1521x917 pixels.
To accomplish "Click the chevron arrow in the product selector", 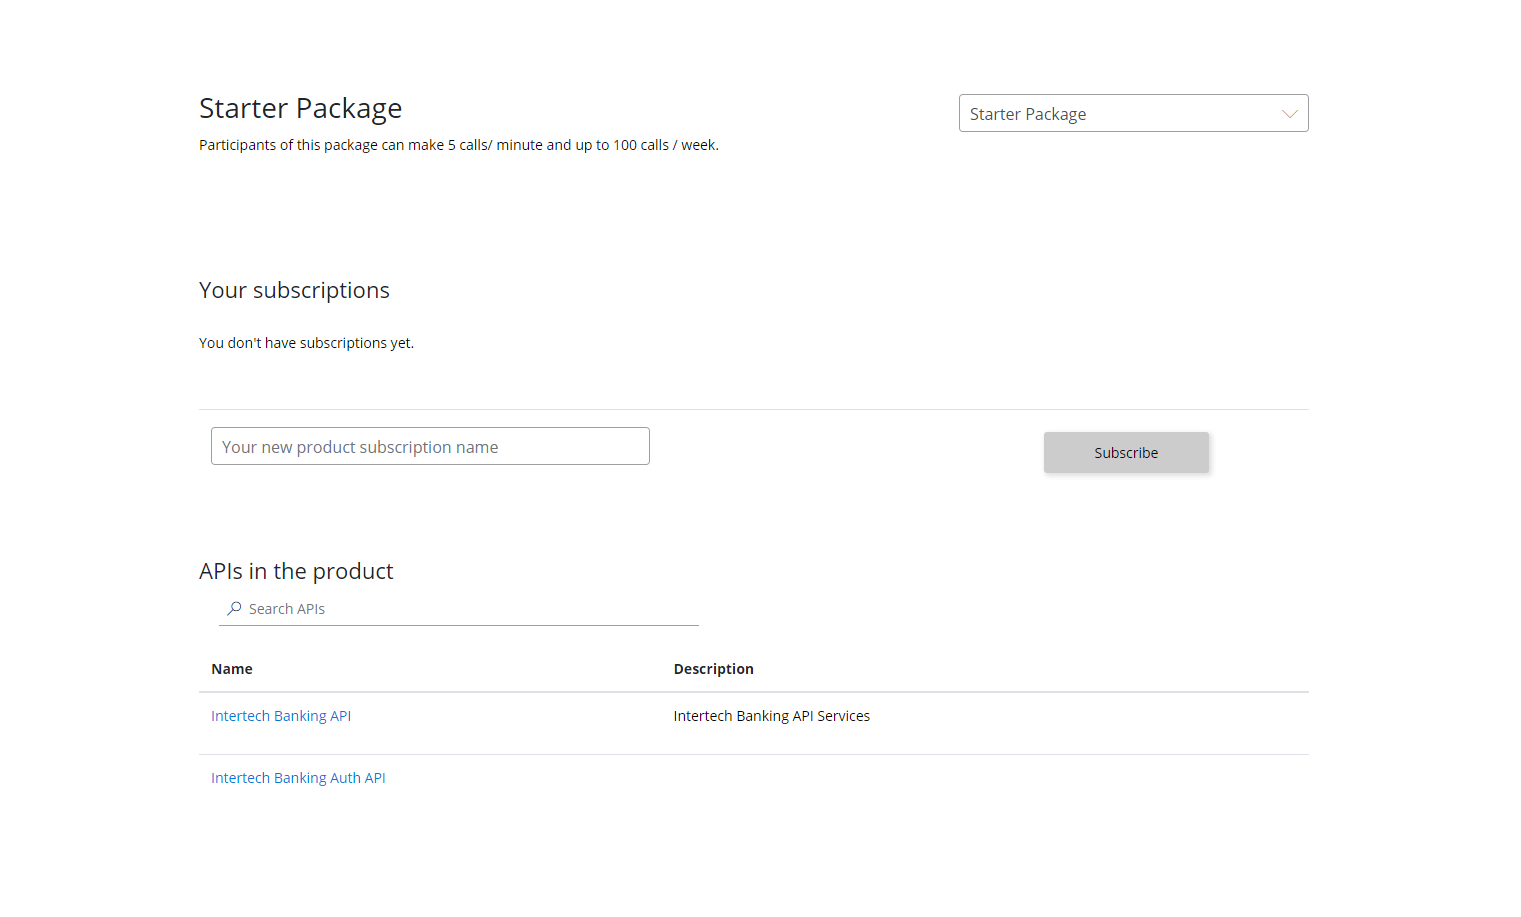I will pyautogui.click(x=1289, y=114).
